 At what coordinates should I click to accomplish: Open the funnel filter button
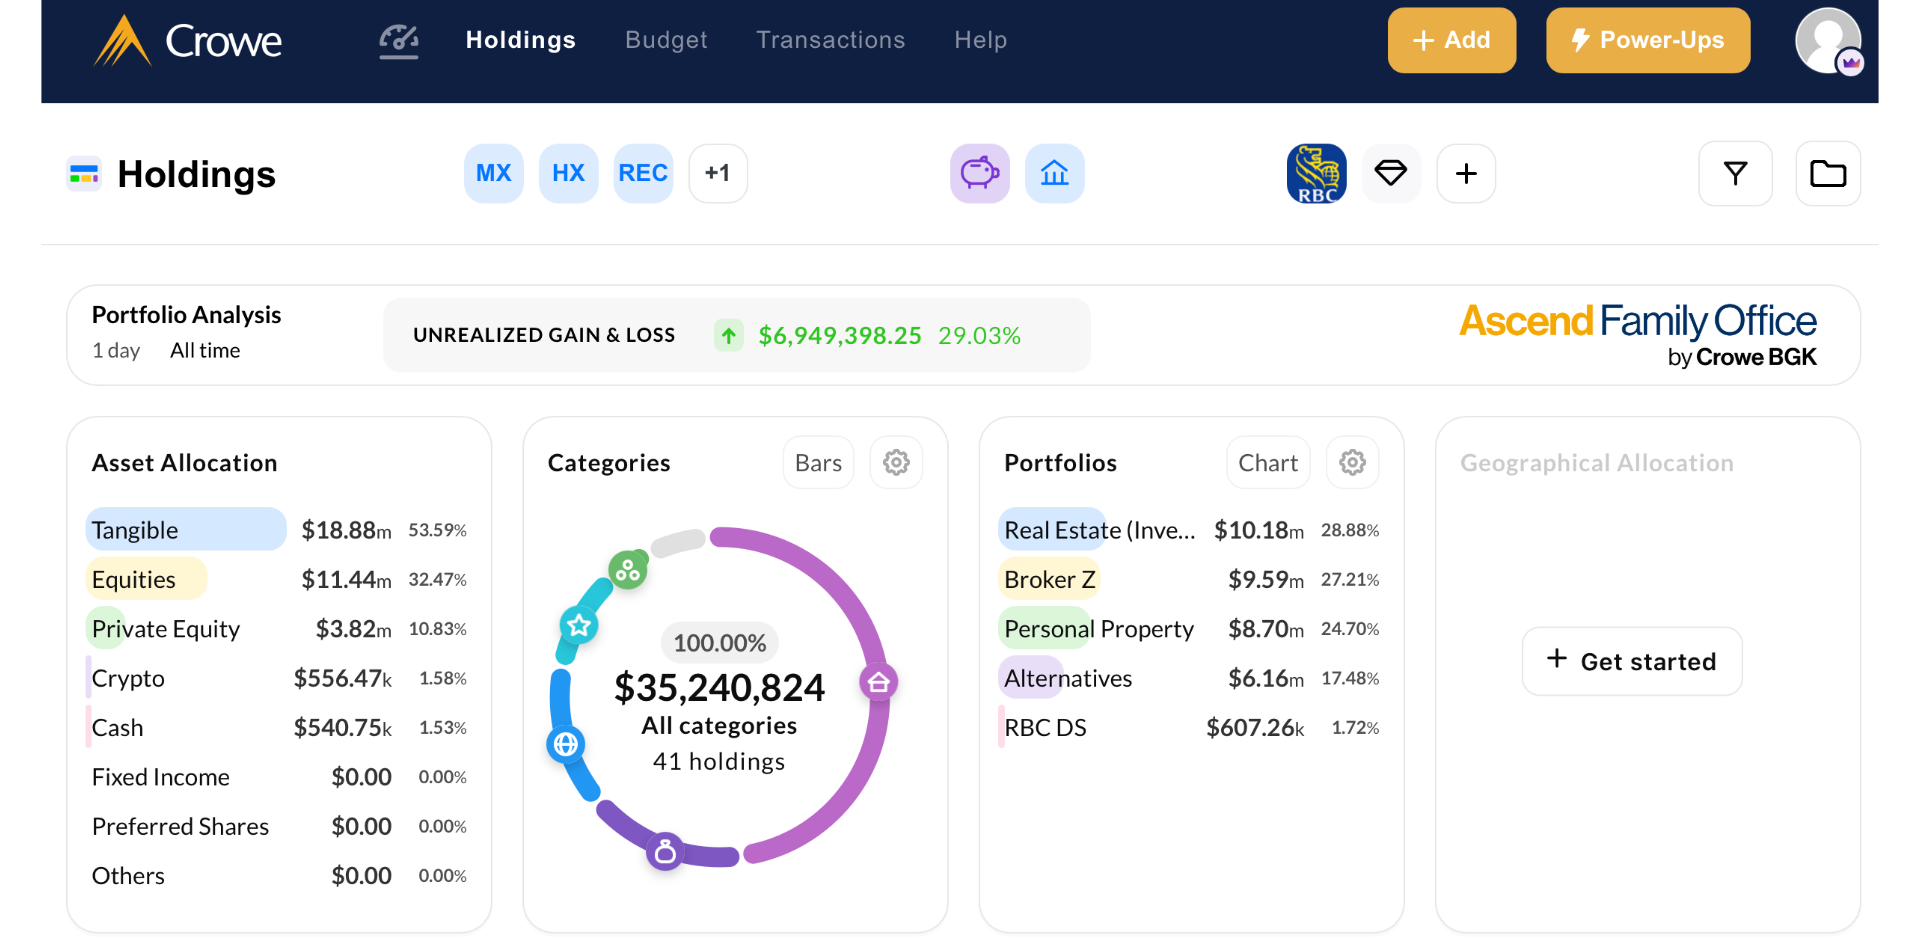1735,174
